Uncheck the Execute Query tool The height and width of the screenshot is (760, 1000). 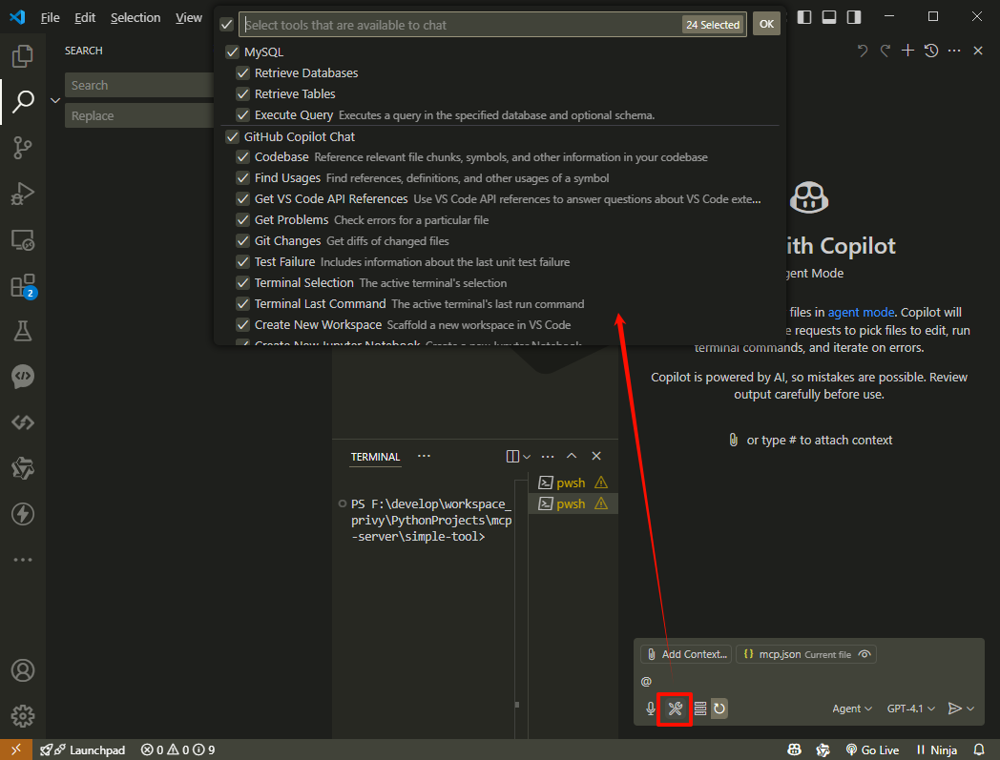(243, 115)
